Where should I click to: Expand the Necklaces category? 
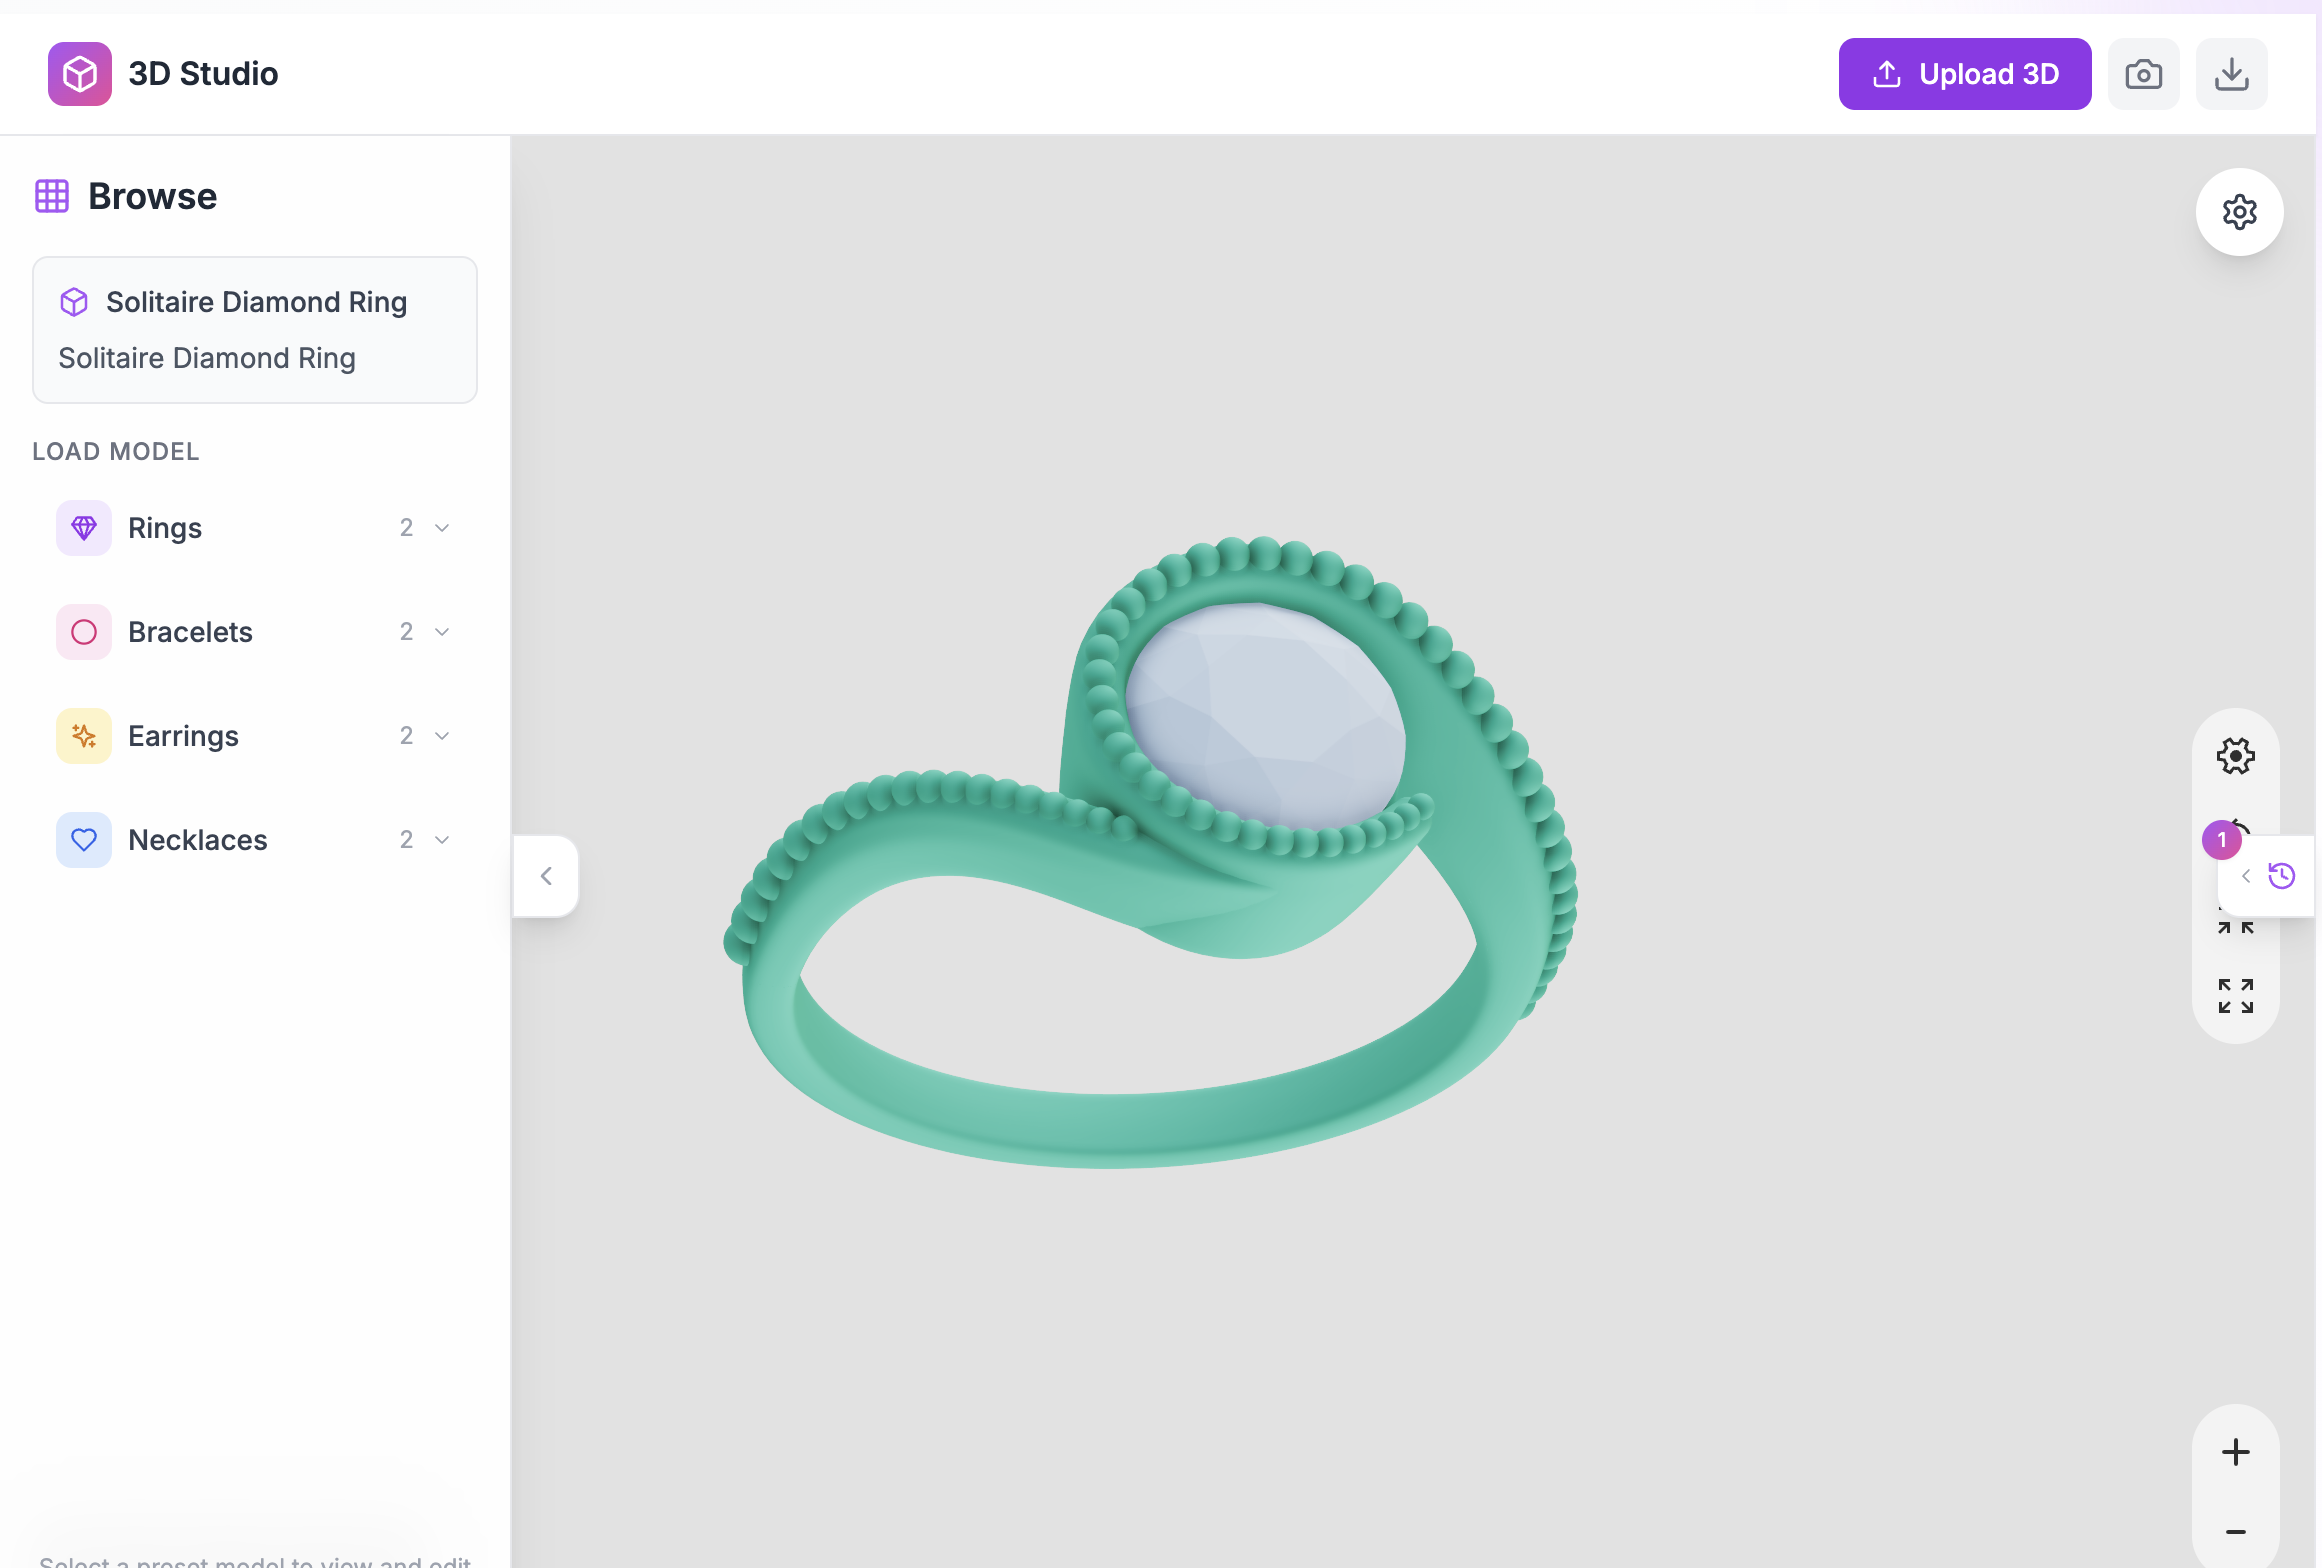(x=255, y=840)
